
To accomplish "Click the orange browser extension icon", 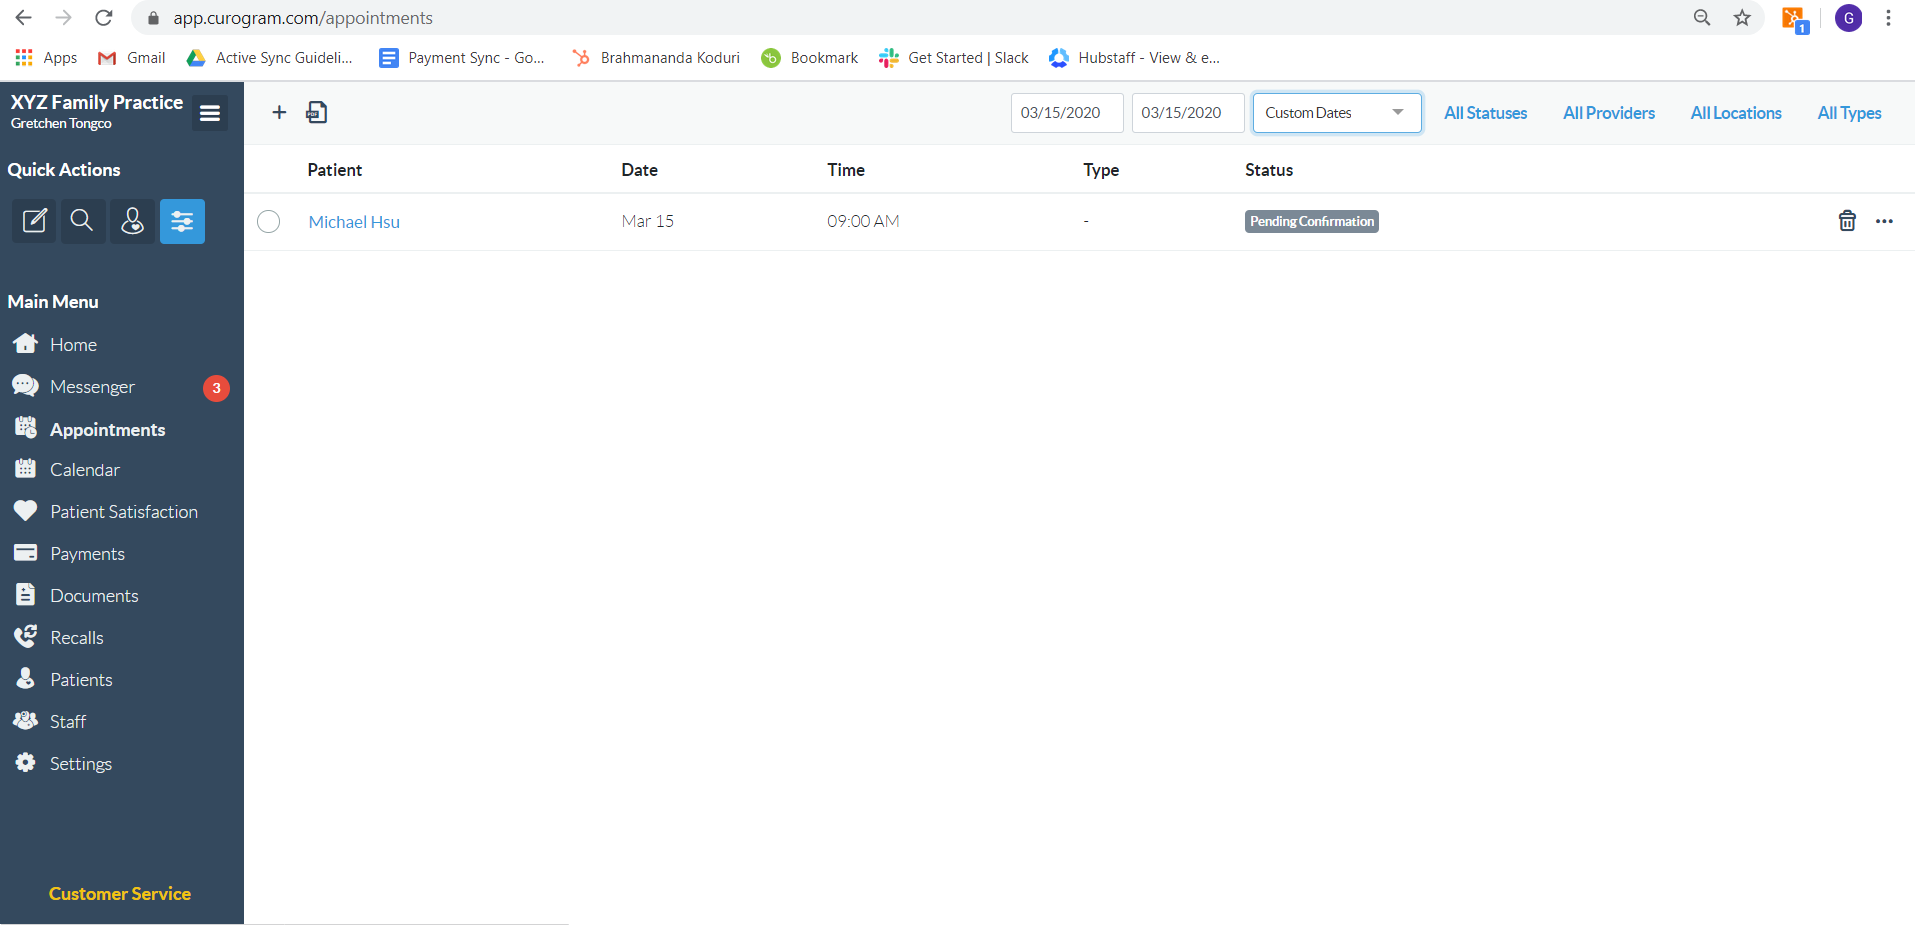I will [1794, 19].
